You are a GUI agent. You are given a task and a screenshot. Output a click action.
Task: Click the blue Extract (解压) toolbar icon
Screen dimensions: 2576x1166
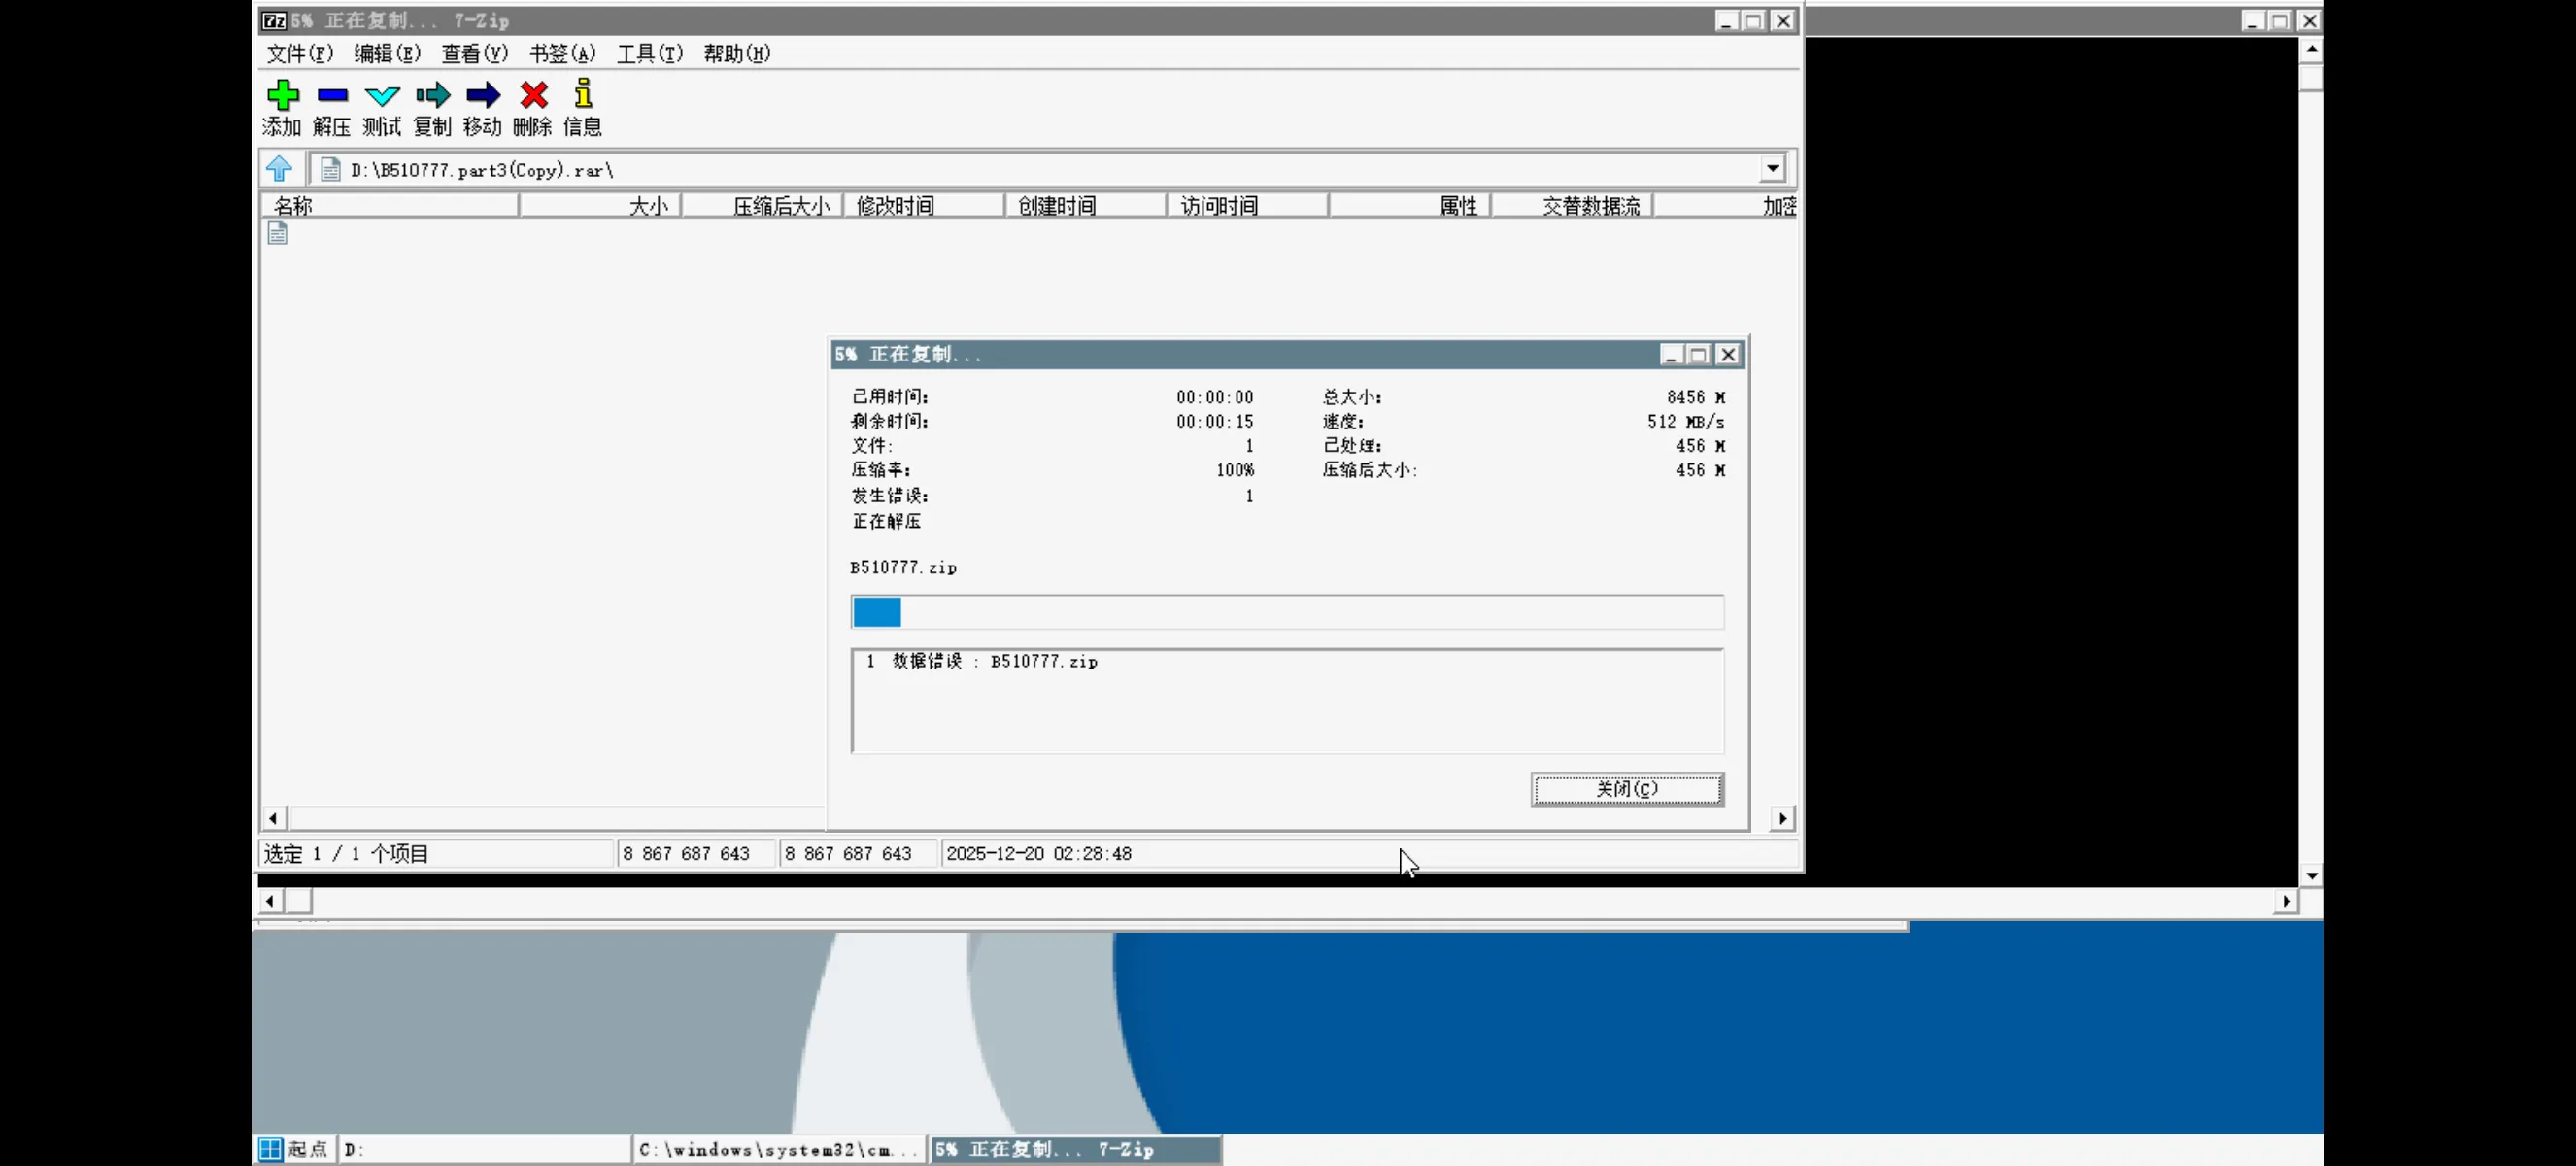pos(332,95)
